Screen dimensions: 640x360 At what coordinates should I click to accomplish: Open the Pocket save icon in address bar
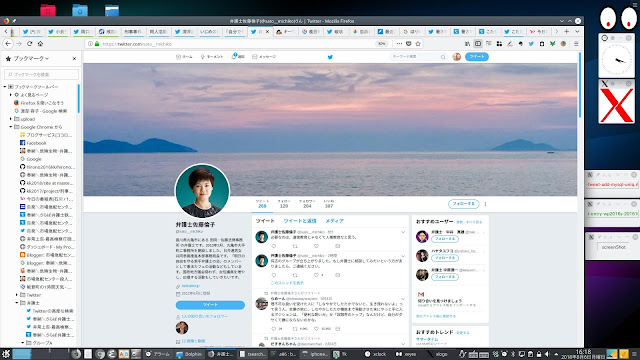(409, 44)
